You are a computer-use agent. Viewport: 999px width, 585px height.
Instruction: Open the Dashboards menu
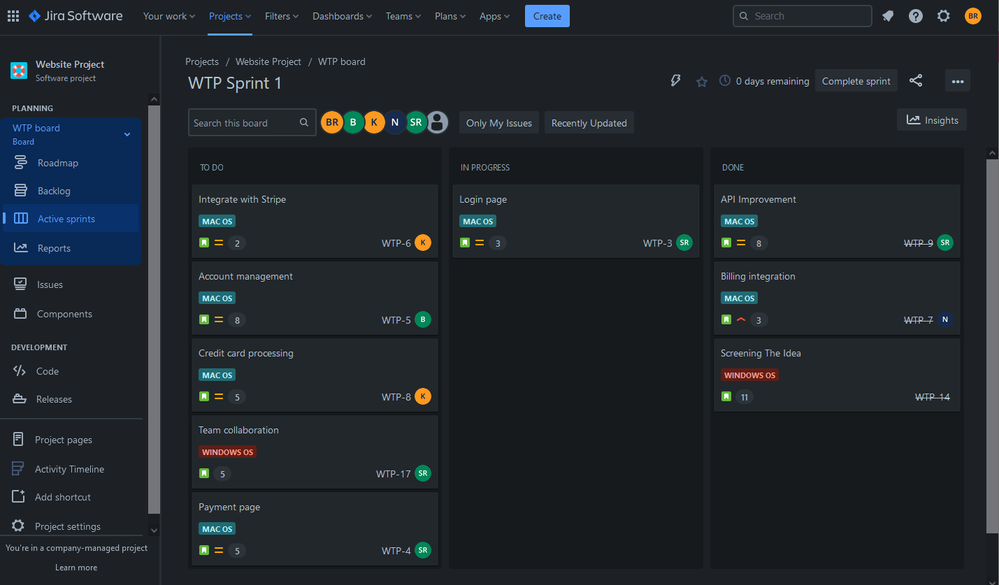[x=342, y=15]
